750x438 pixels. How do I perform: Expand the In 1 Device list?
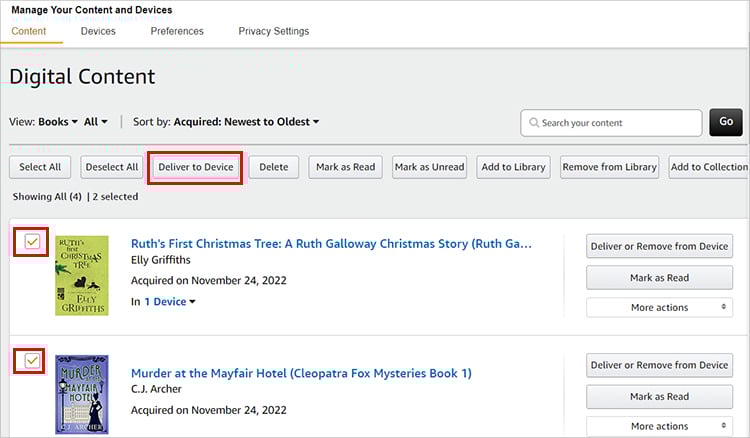click(x=169, y=301)
